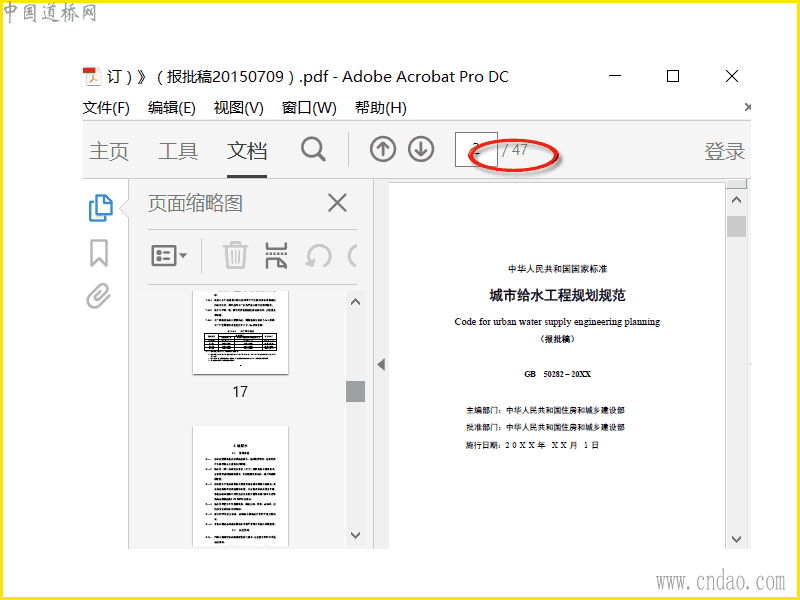This screenshot has height=600, width=800.
Task: Close the page thumbnails panel
Action: pos(337,203)
